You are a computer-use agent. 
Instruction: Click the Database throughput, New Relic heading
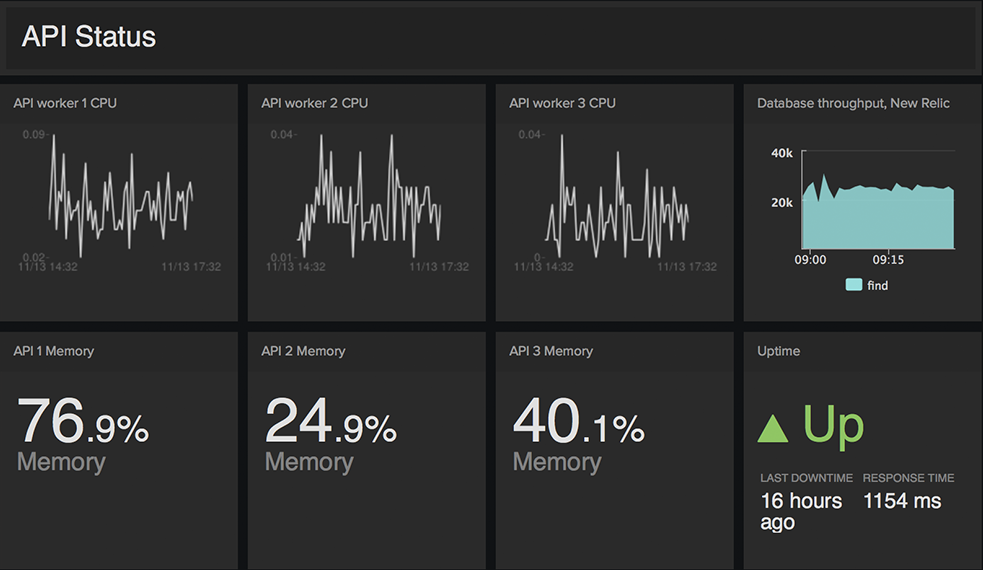coord(853,103)
